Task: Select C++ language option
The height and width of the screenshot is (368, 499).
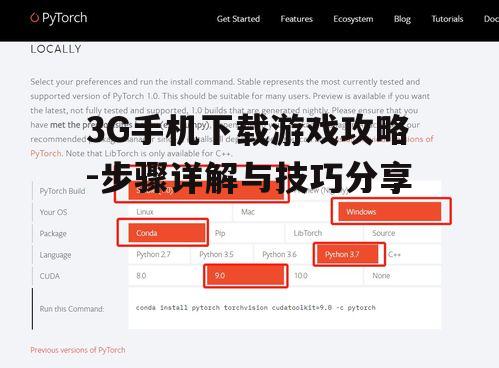Action: tap(411, 254)
